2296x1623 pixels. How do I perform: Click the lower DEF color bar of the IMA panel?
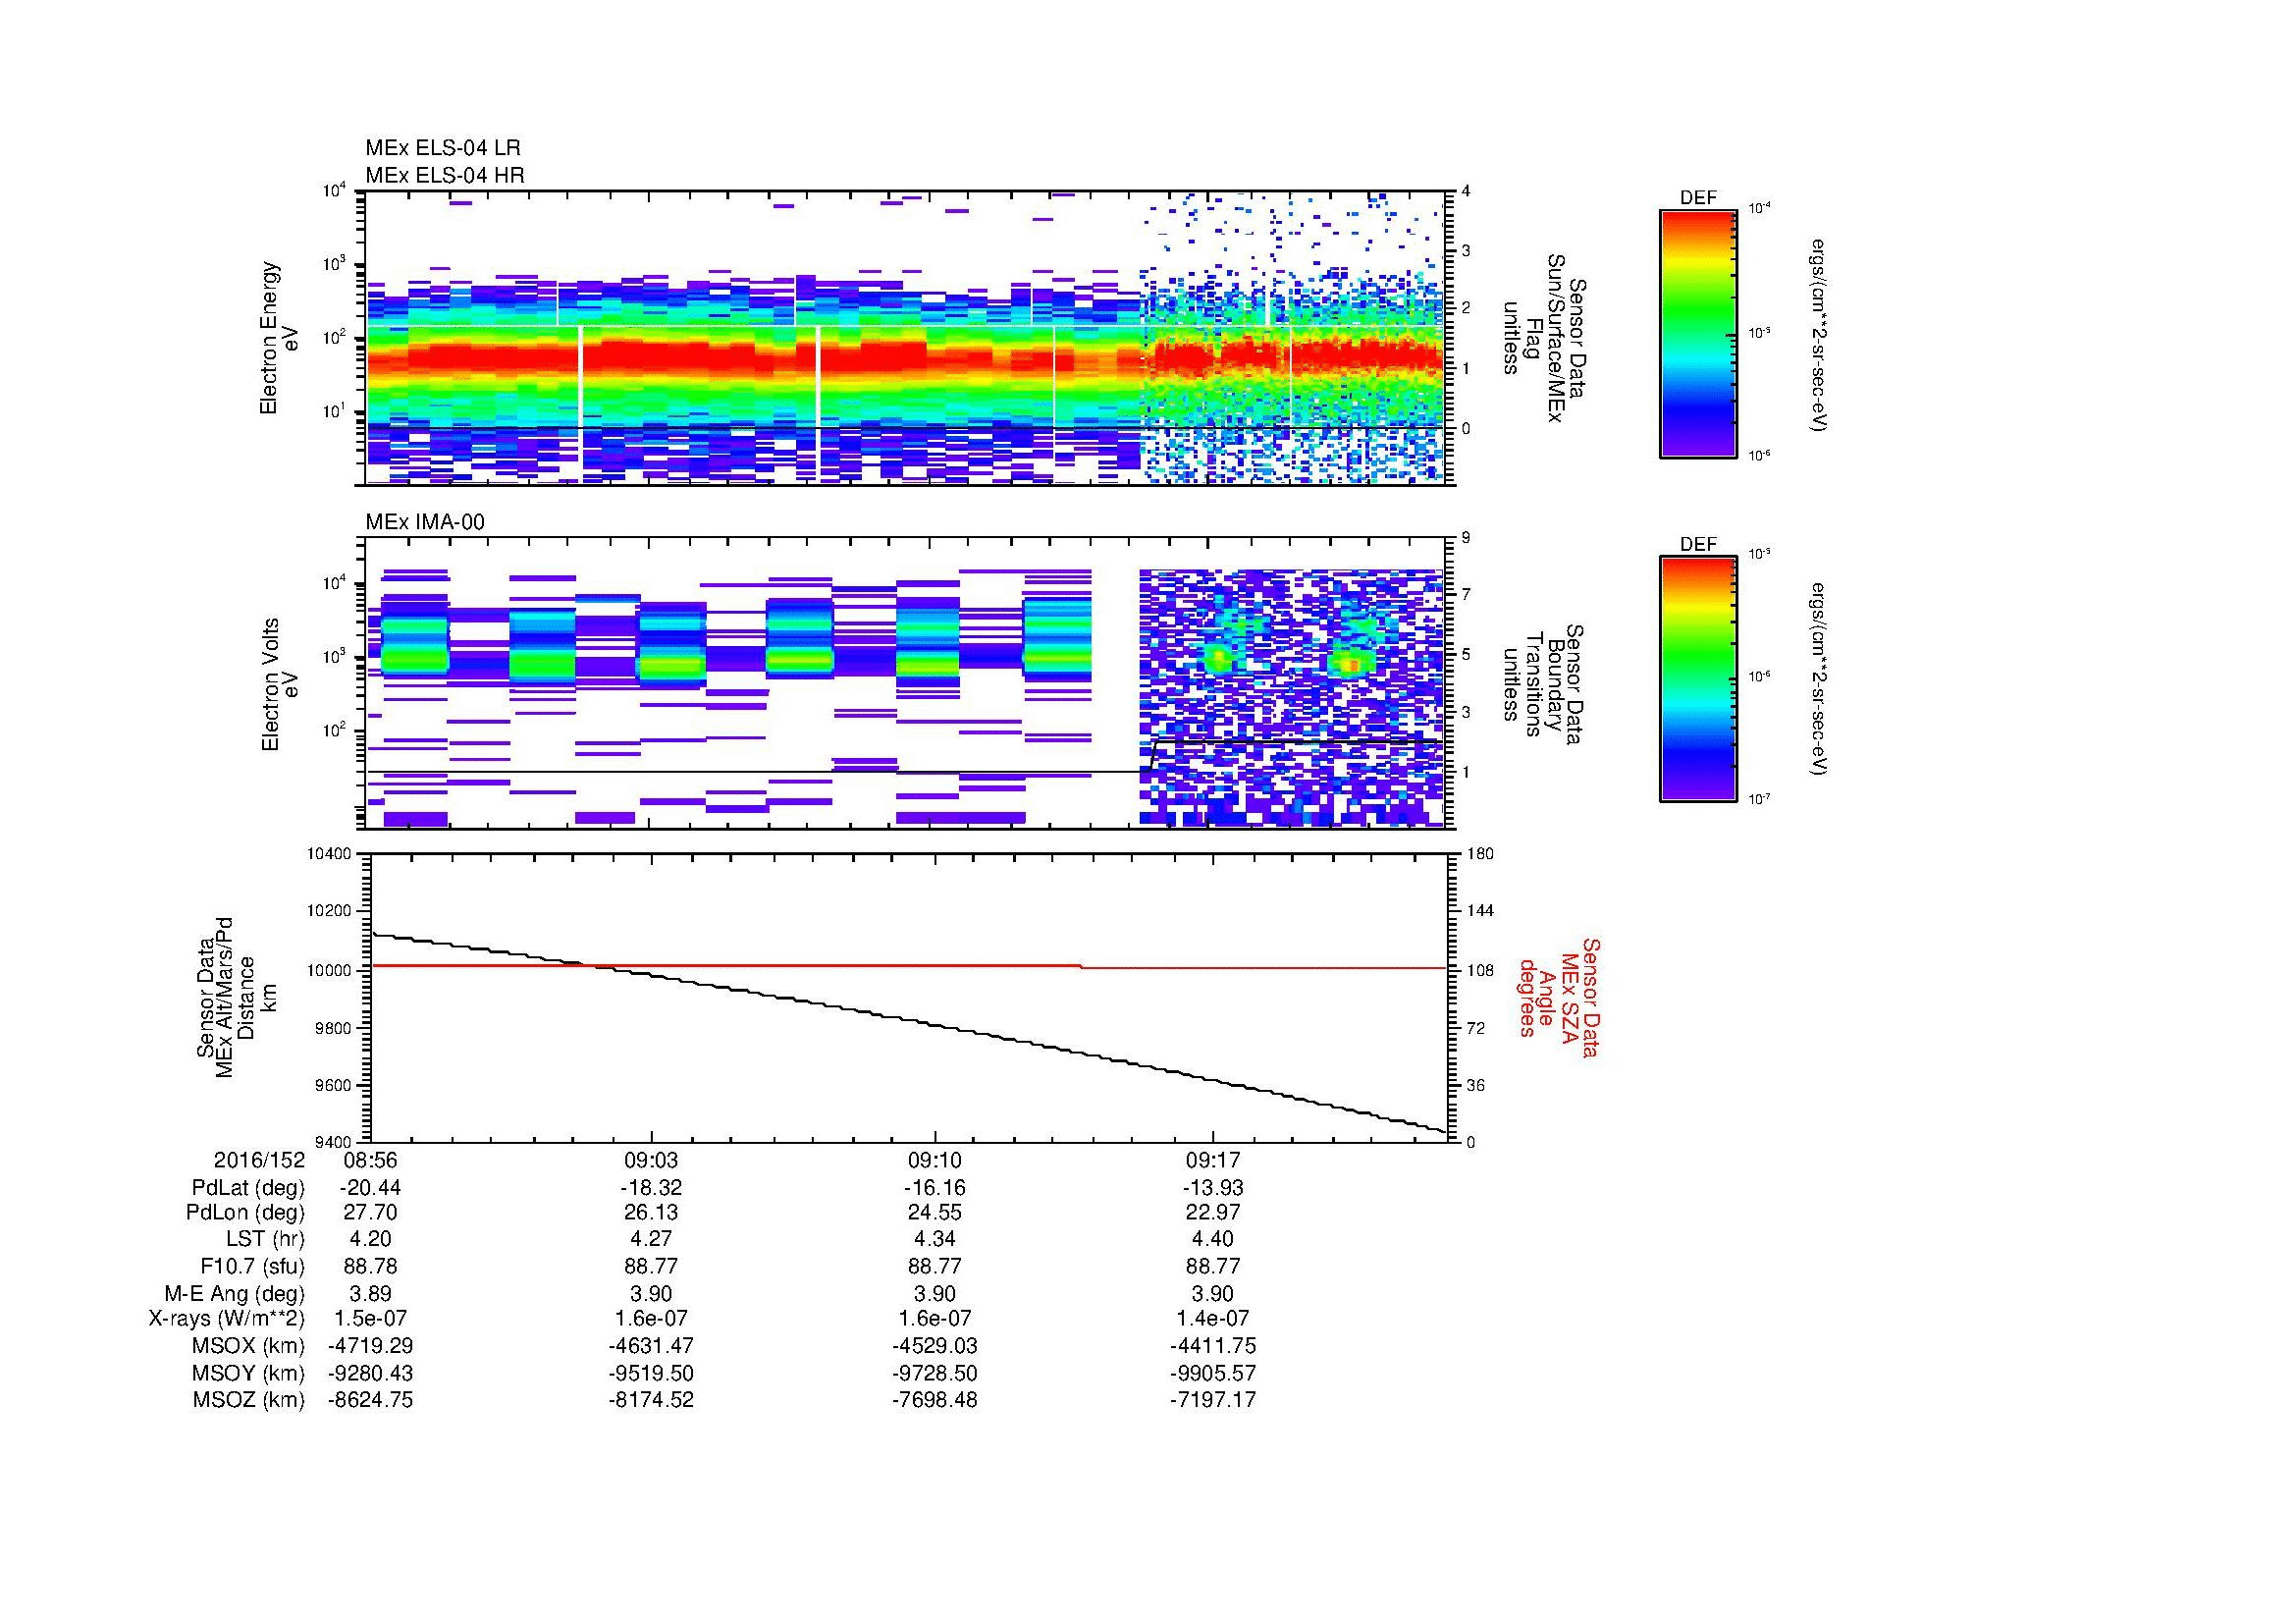1697,680
